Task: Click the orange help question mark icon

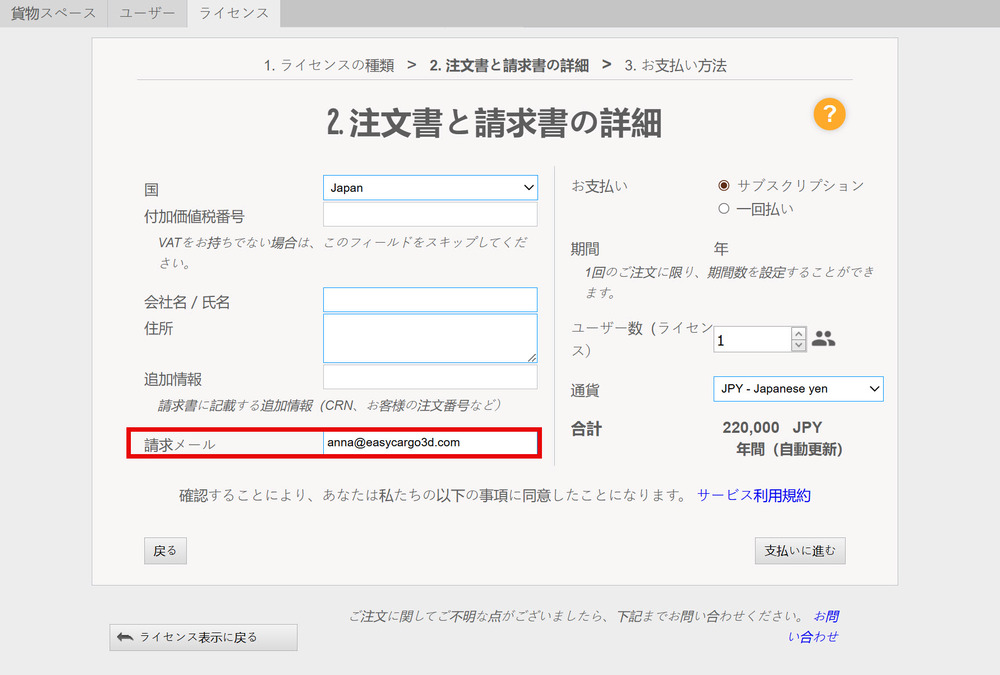Action: 829,114
